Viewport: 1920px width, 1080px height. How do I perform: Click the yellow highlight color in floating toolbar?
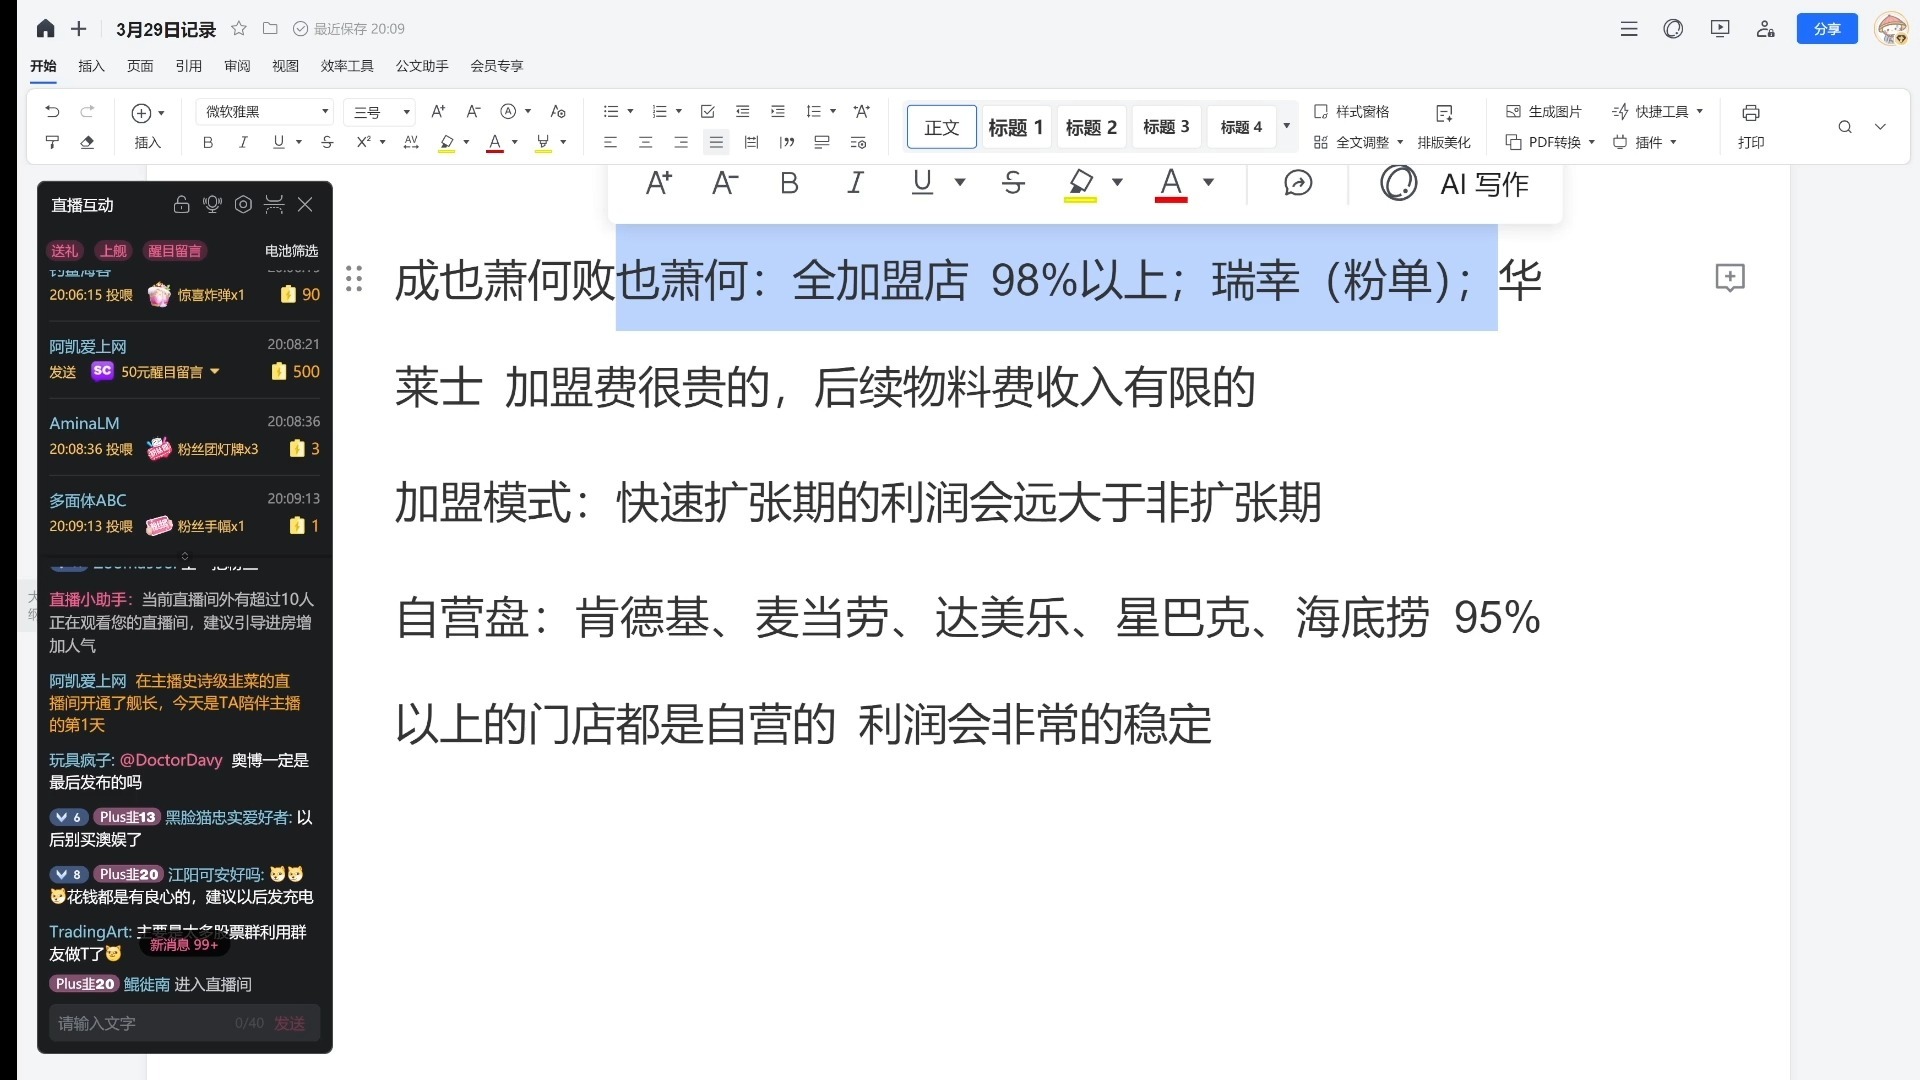point(1080,184)
